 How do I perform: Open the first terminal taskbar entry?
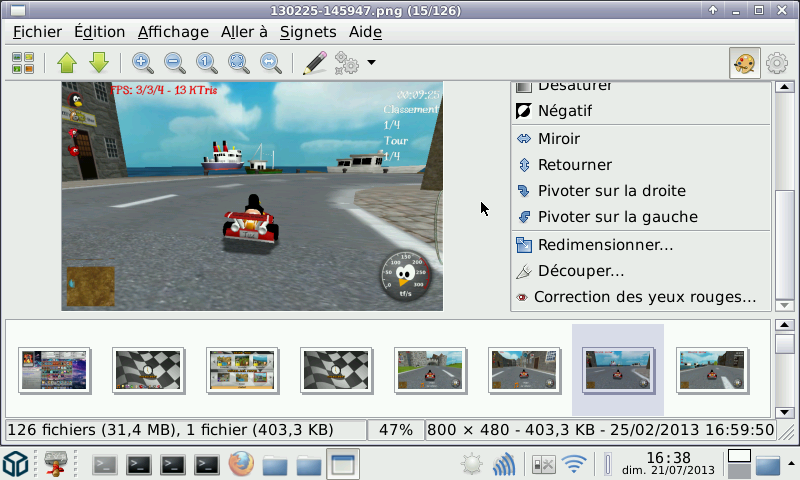(105, 465)
